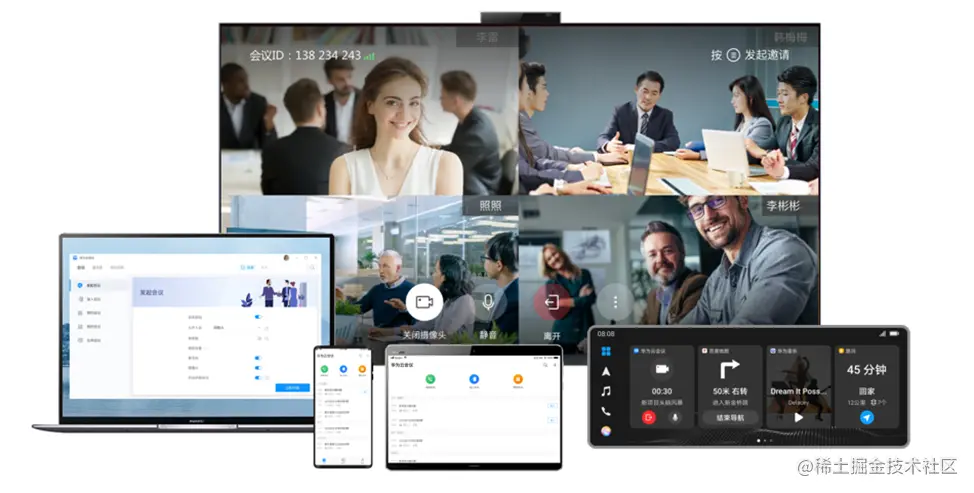
Task: Open user avatar in laptop app title bar
Action: (286, 258)
